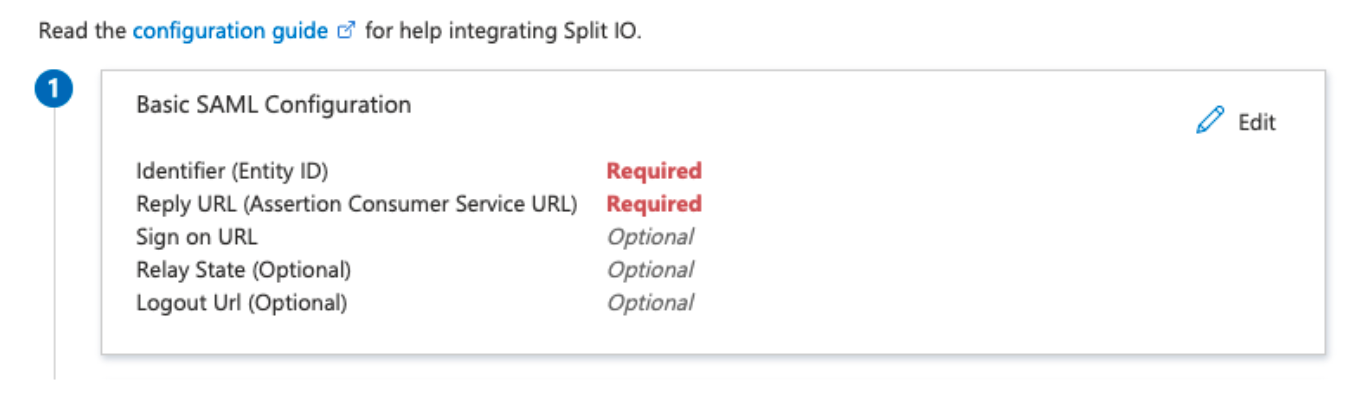Click the Identifier (Entity ID) label

point(232,171)
